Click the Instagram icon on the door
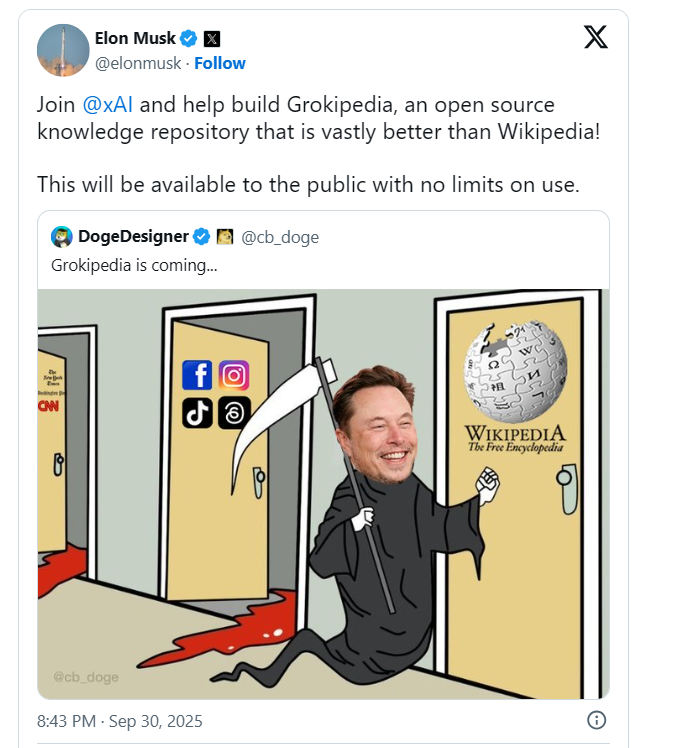The image size is (687, 748). point(234,375)
